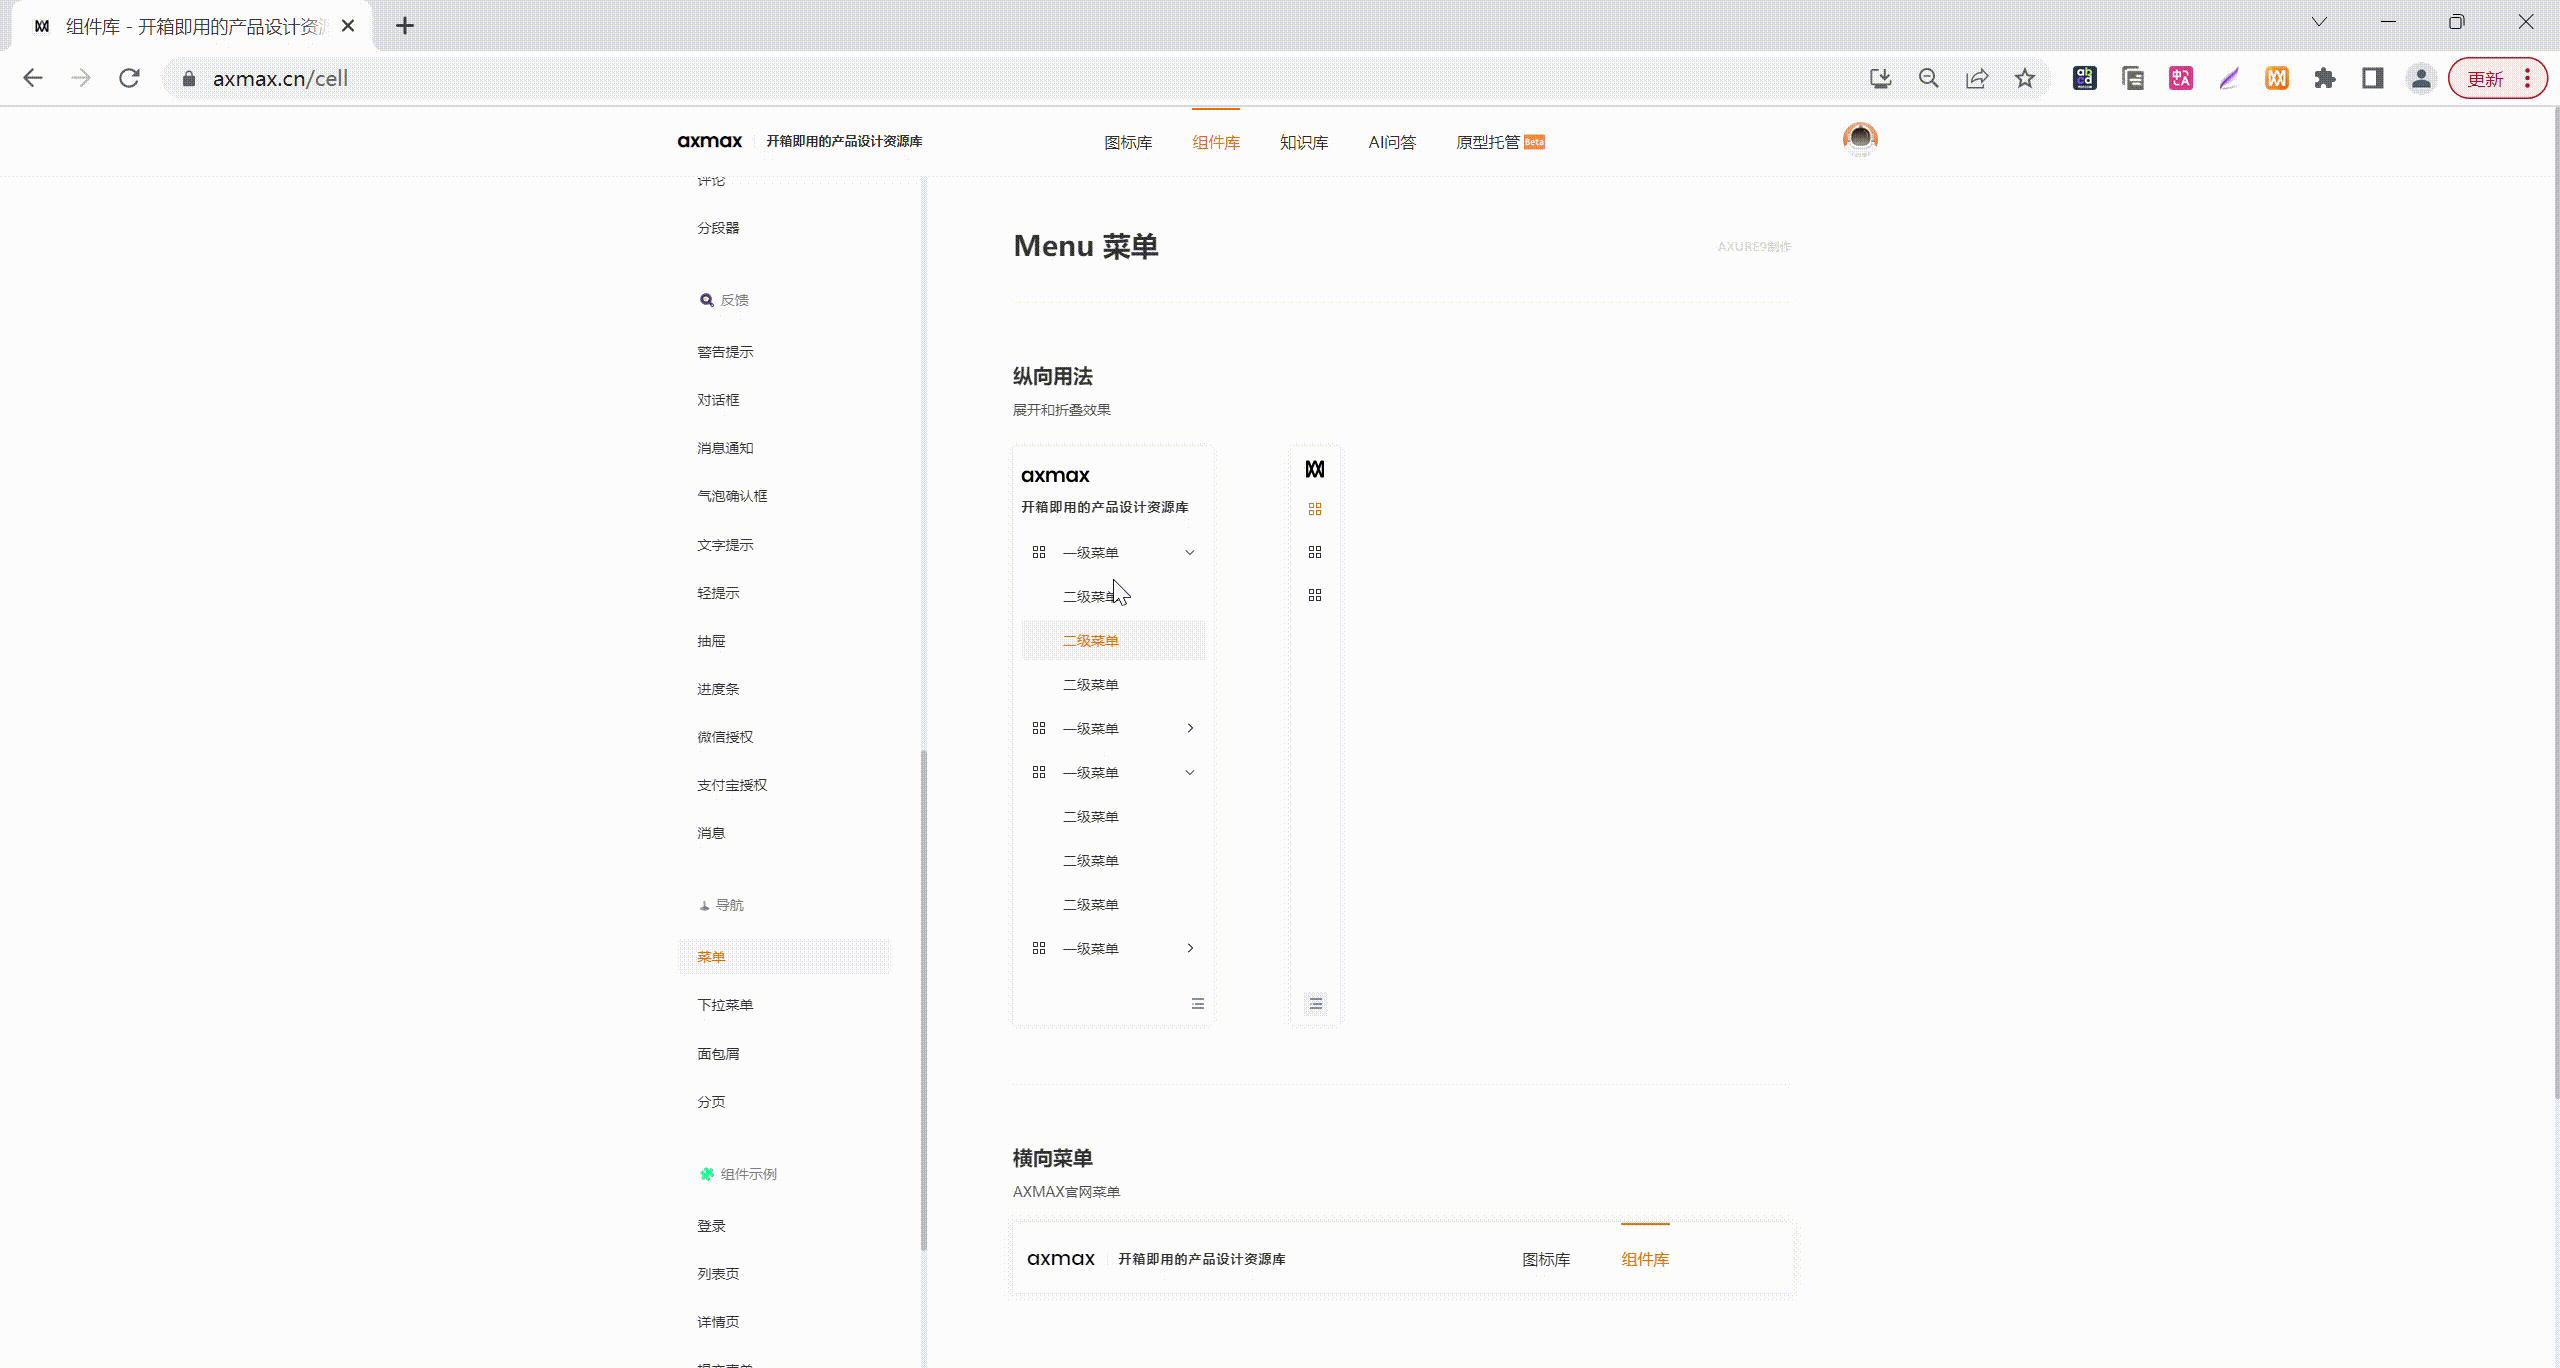Switch to 知识库 in top navigation

point(1304,143)
